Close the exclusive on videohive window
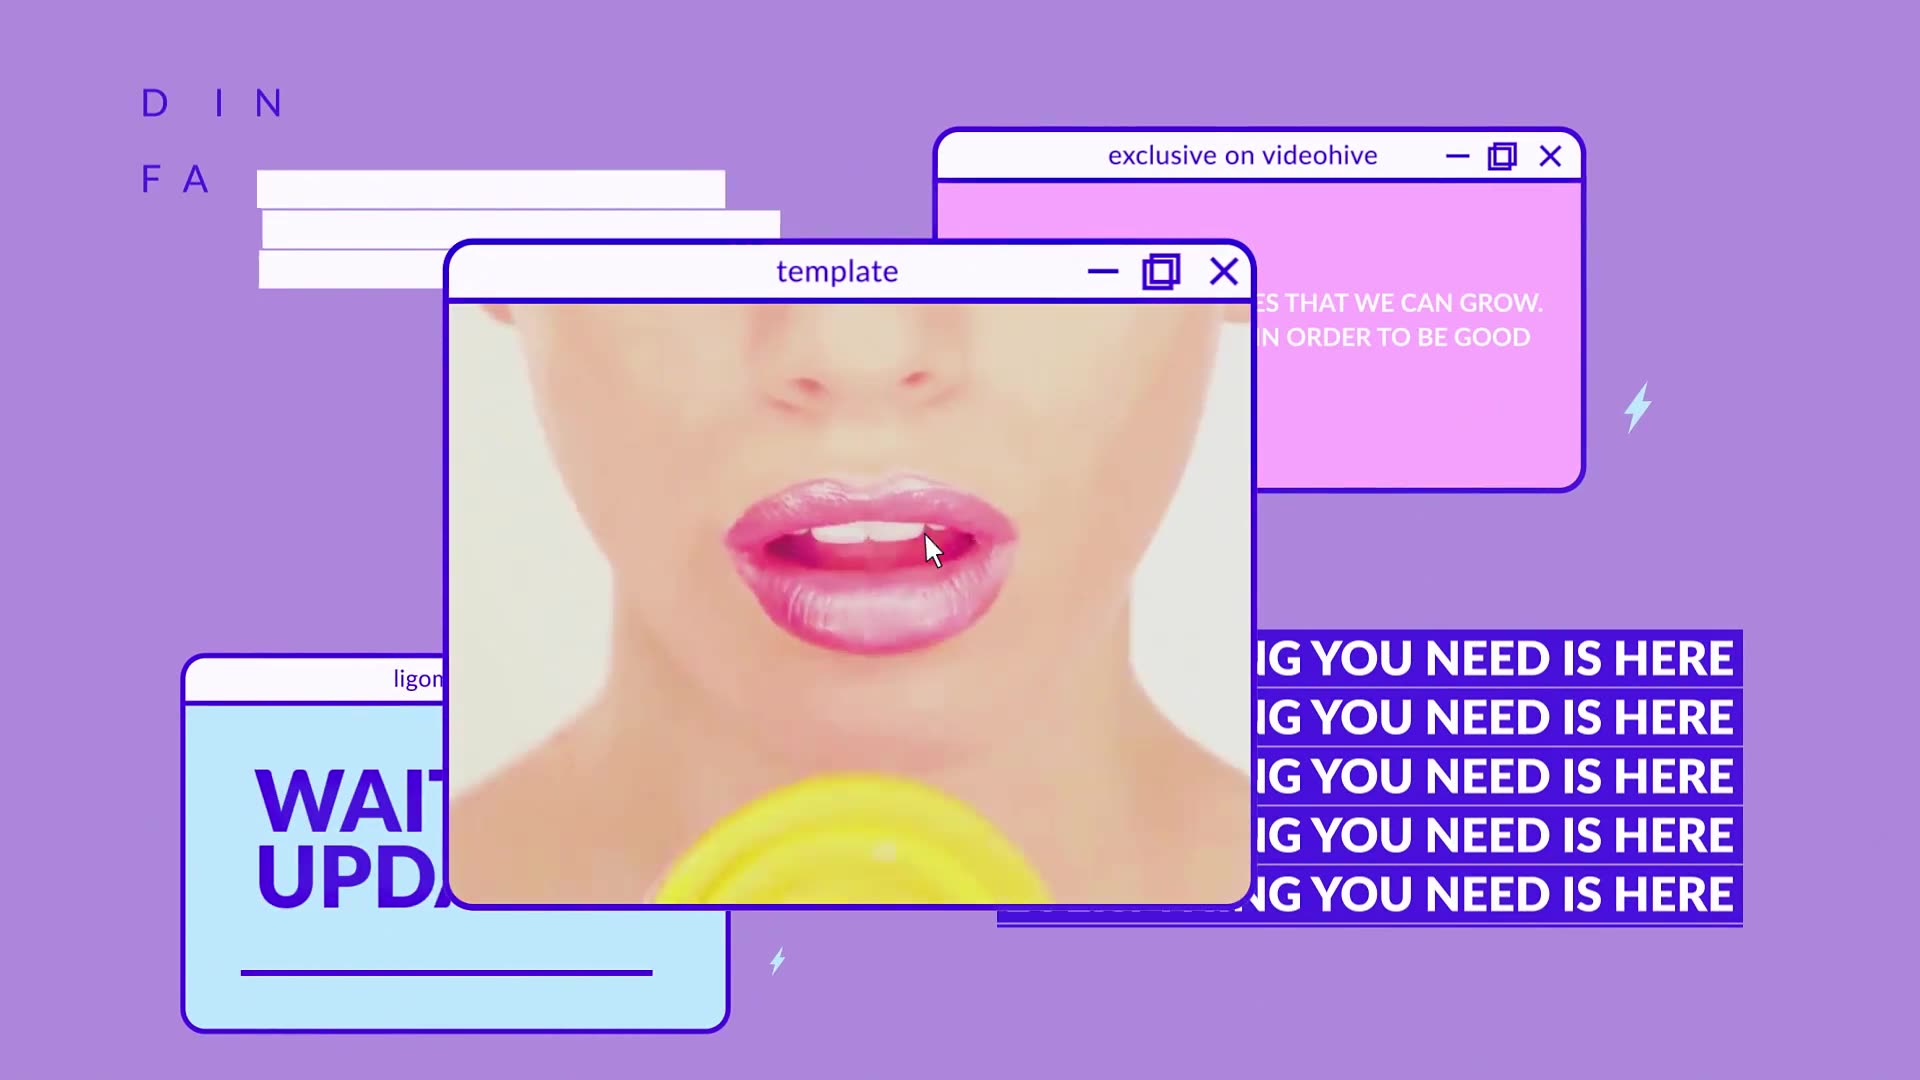Image resolution: width=1920 pixels, height=1080 pixels. [1549, 156]
